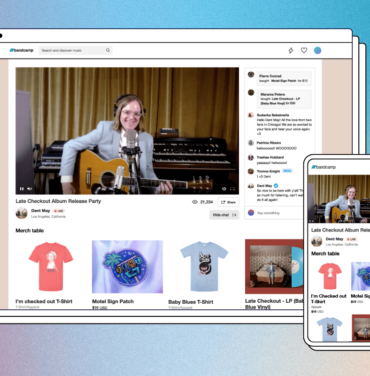Click the black window dot on the browser title bar

point(1,35)
